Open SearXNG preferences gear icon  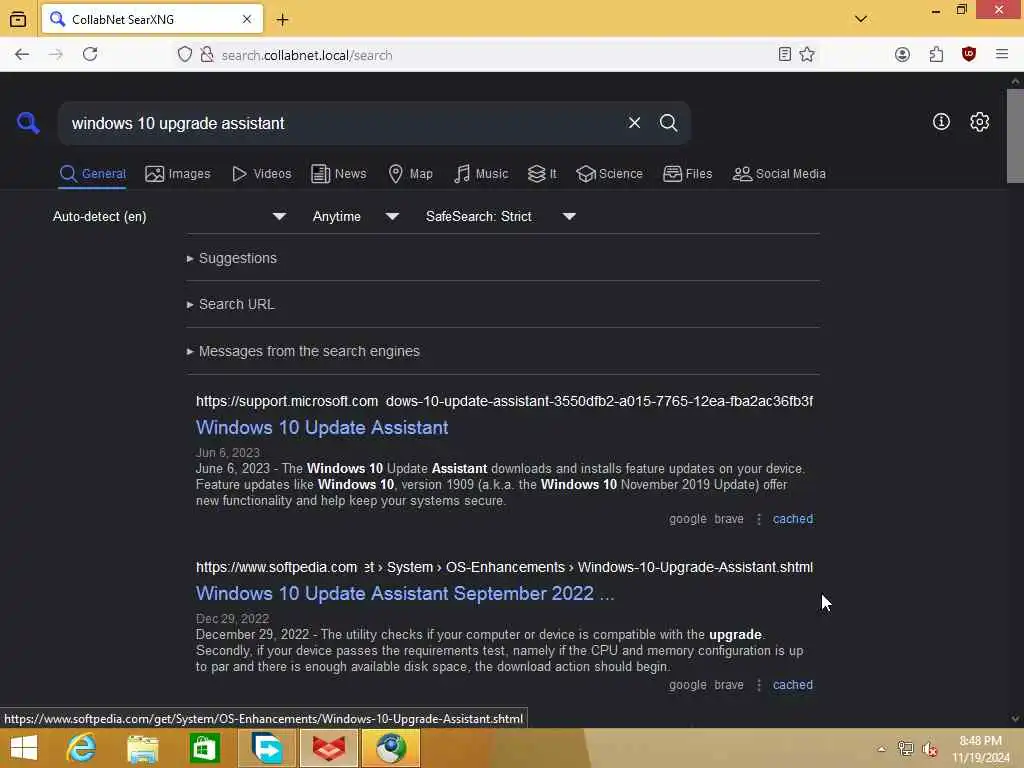979,121
